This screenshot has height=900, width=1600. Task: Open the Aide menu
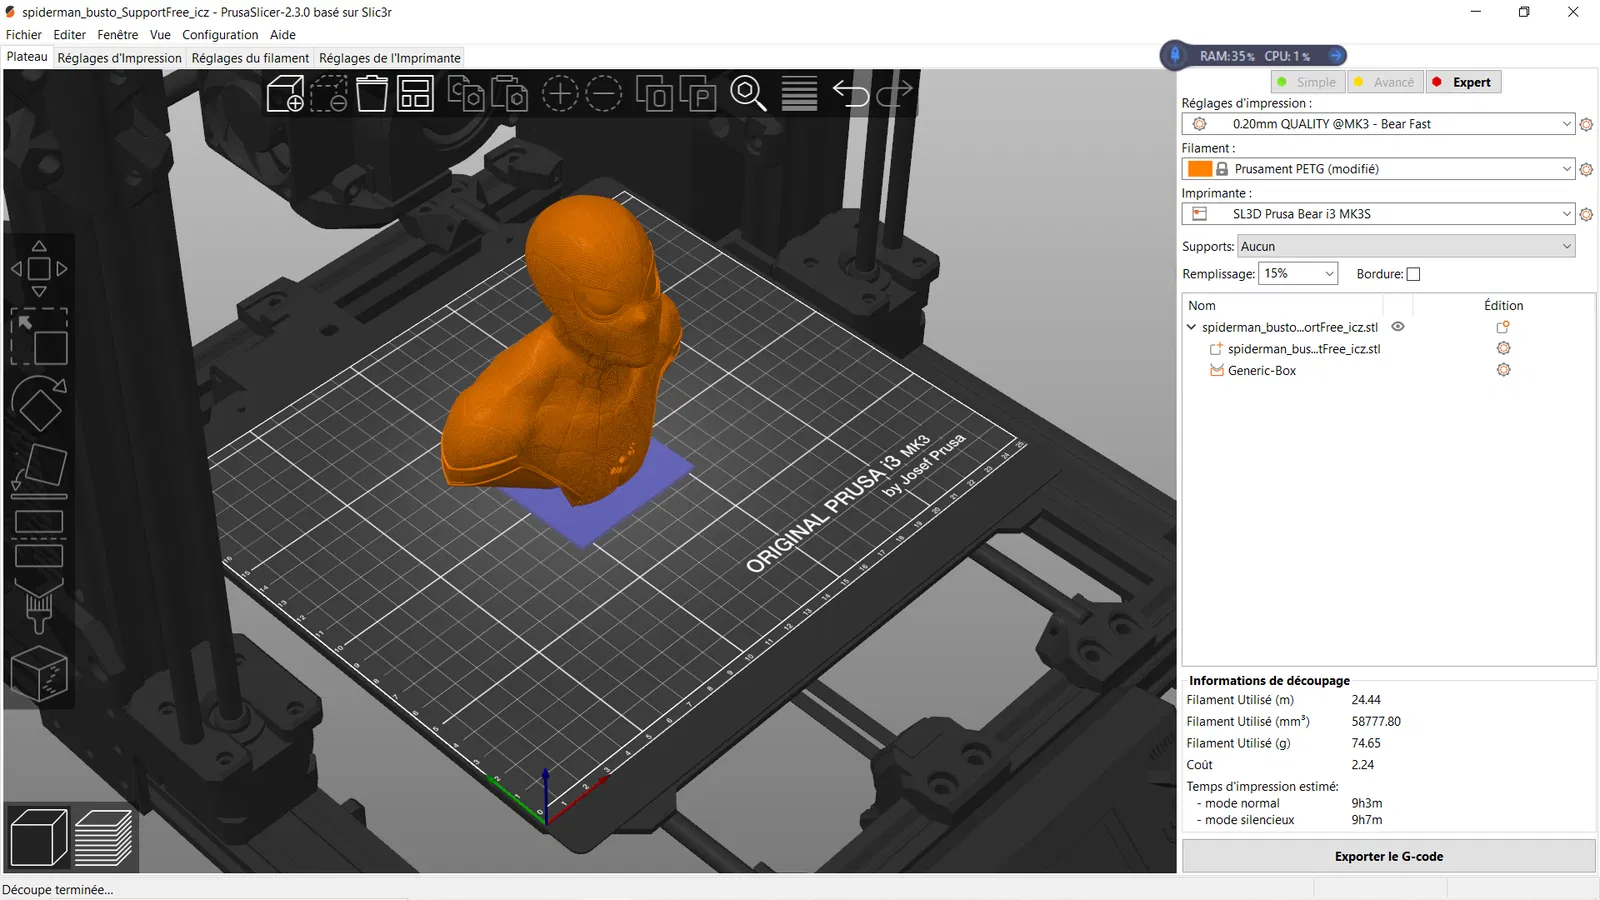(x=283, y=35)
